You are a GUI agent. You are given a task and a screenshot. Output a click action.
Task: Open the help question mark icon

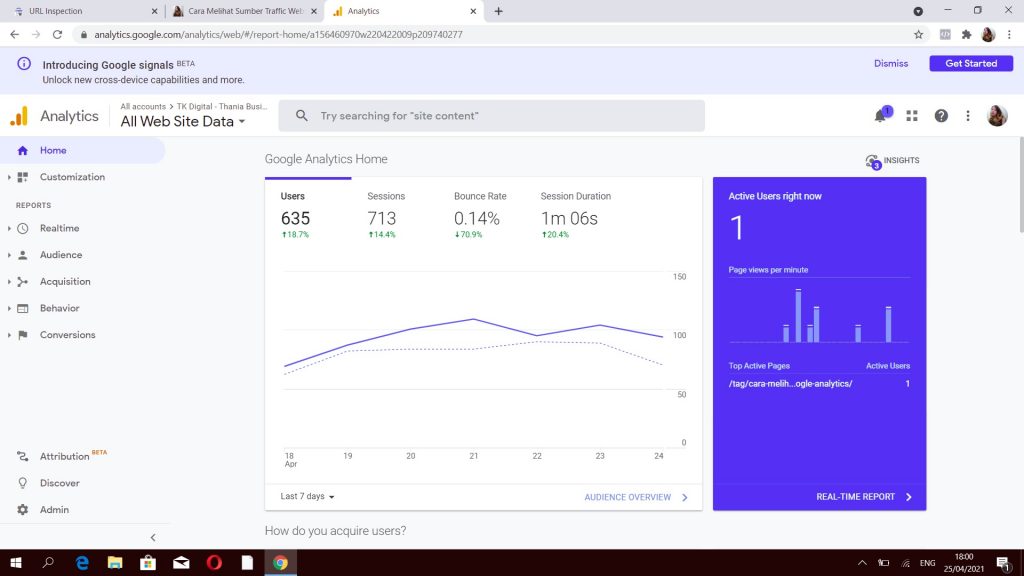click(x=941, y=116)
